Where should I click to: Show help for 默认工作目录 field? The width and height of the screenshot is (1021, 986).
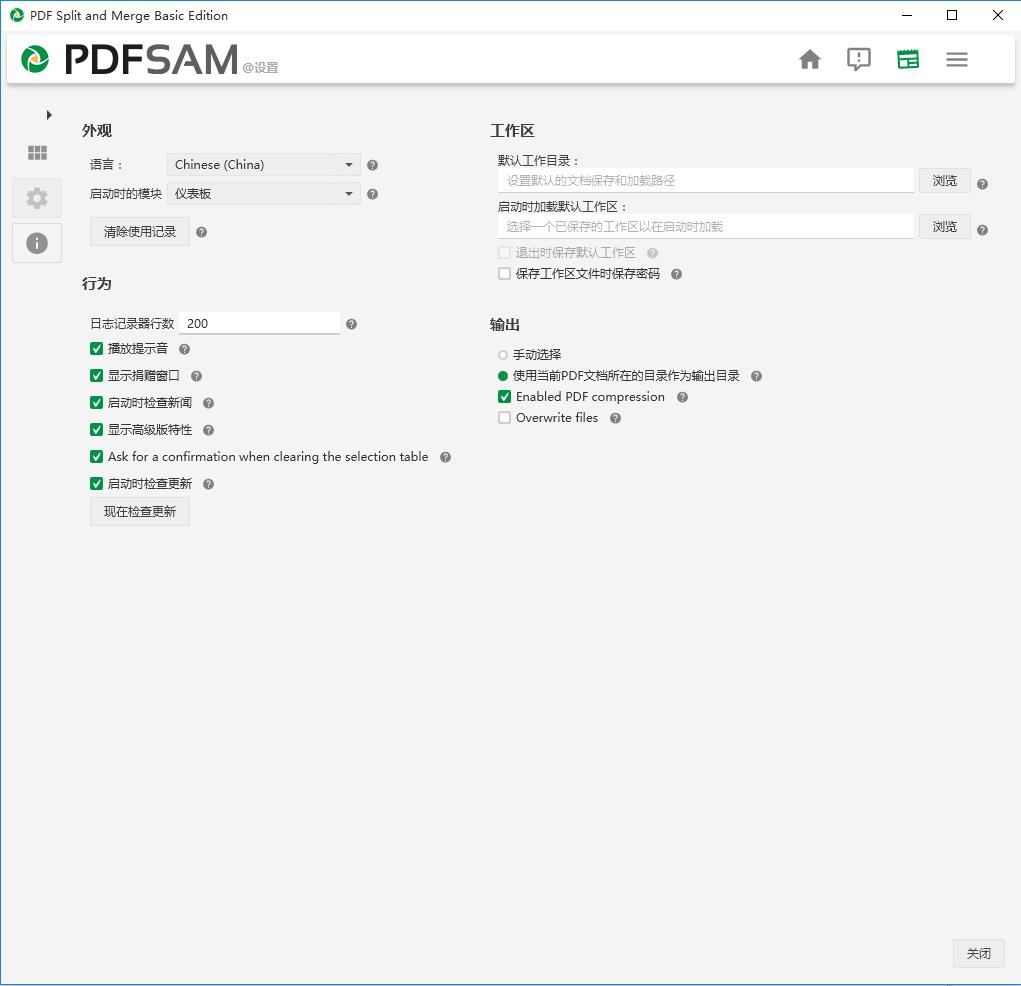pyautogui.click(x=983, y=184)
